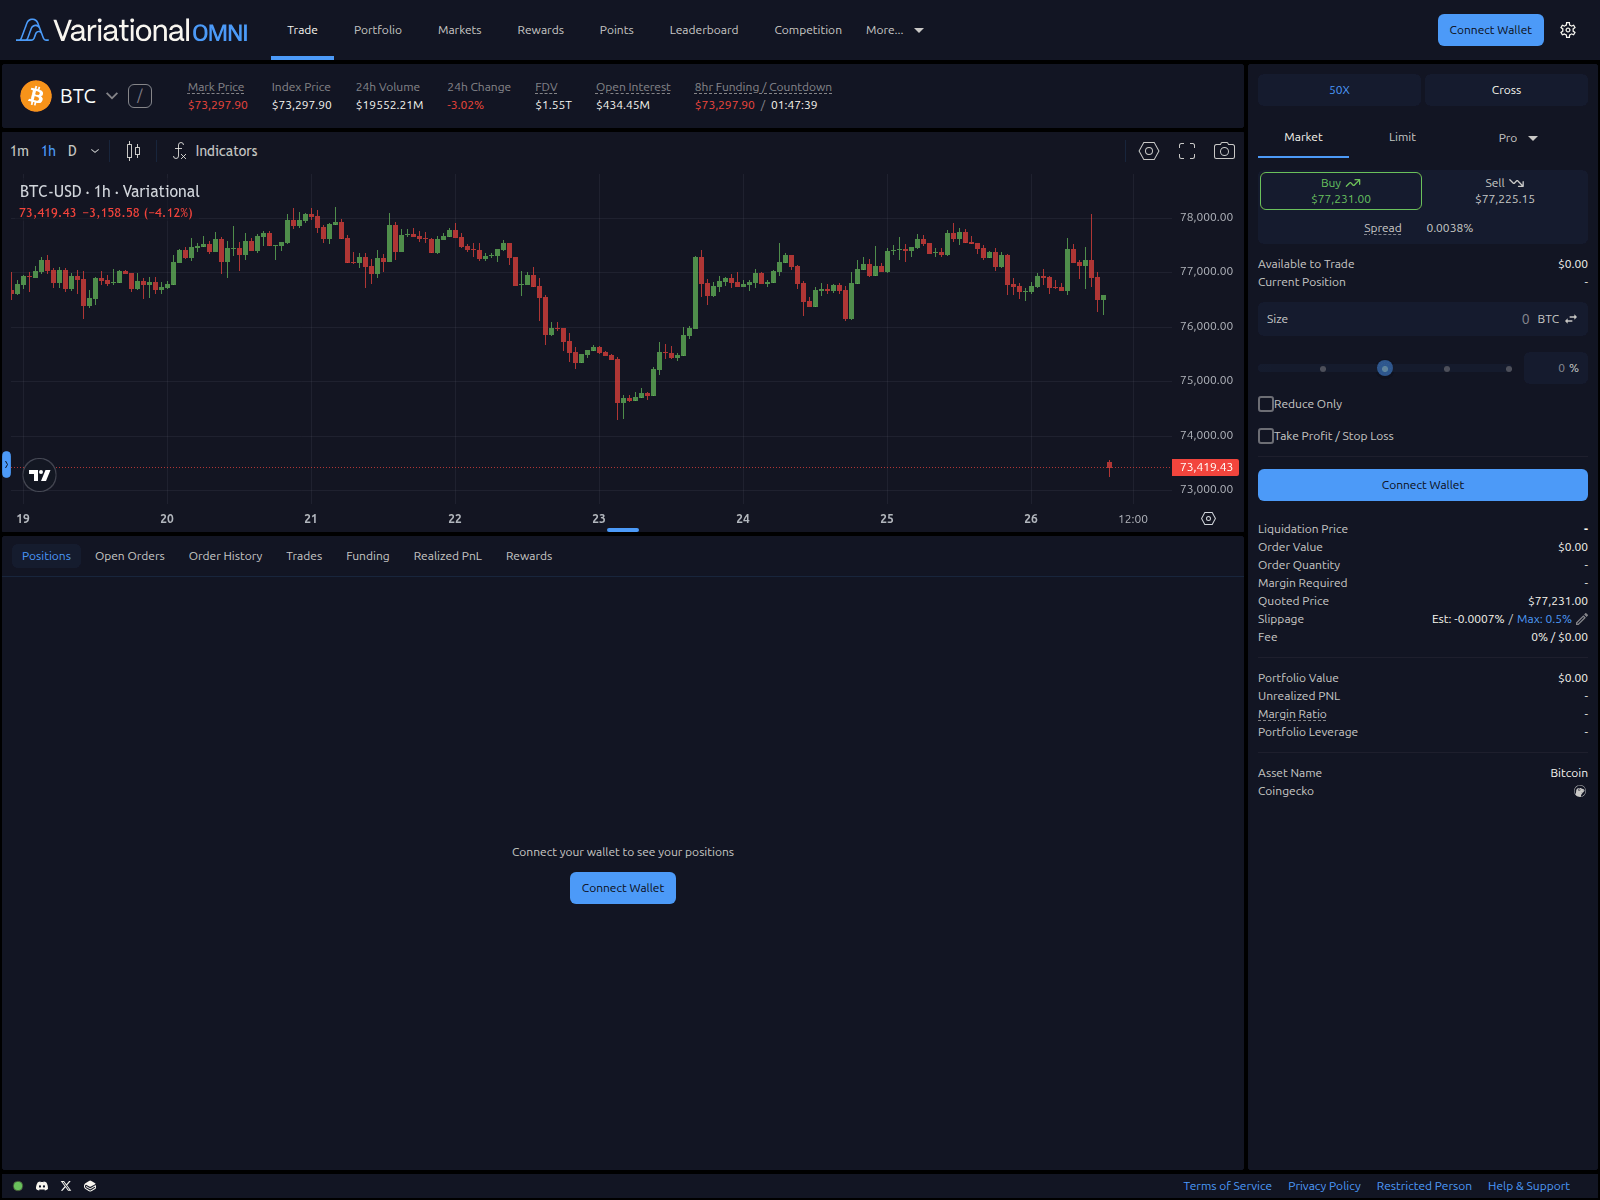This screenshot has height=1200, width=1600.
Task: Open the Privacy Policy link
Action: [x=1324, y=1186]
